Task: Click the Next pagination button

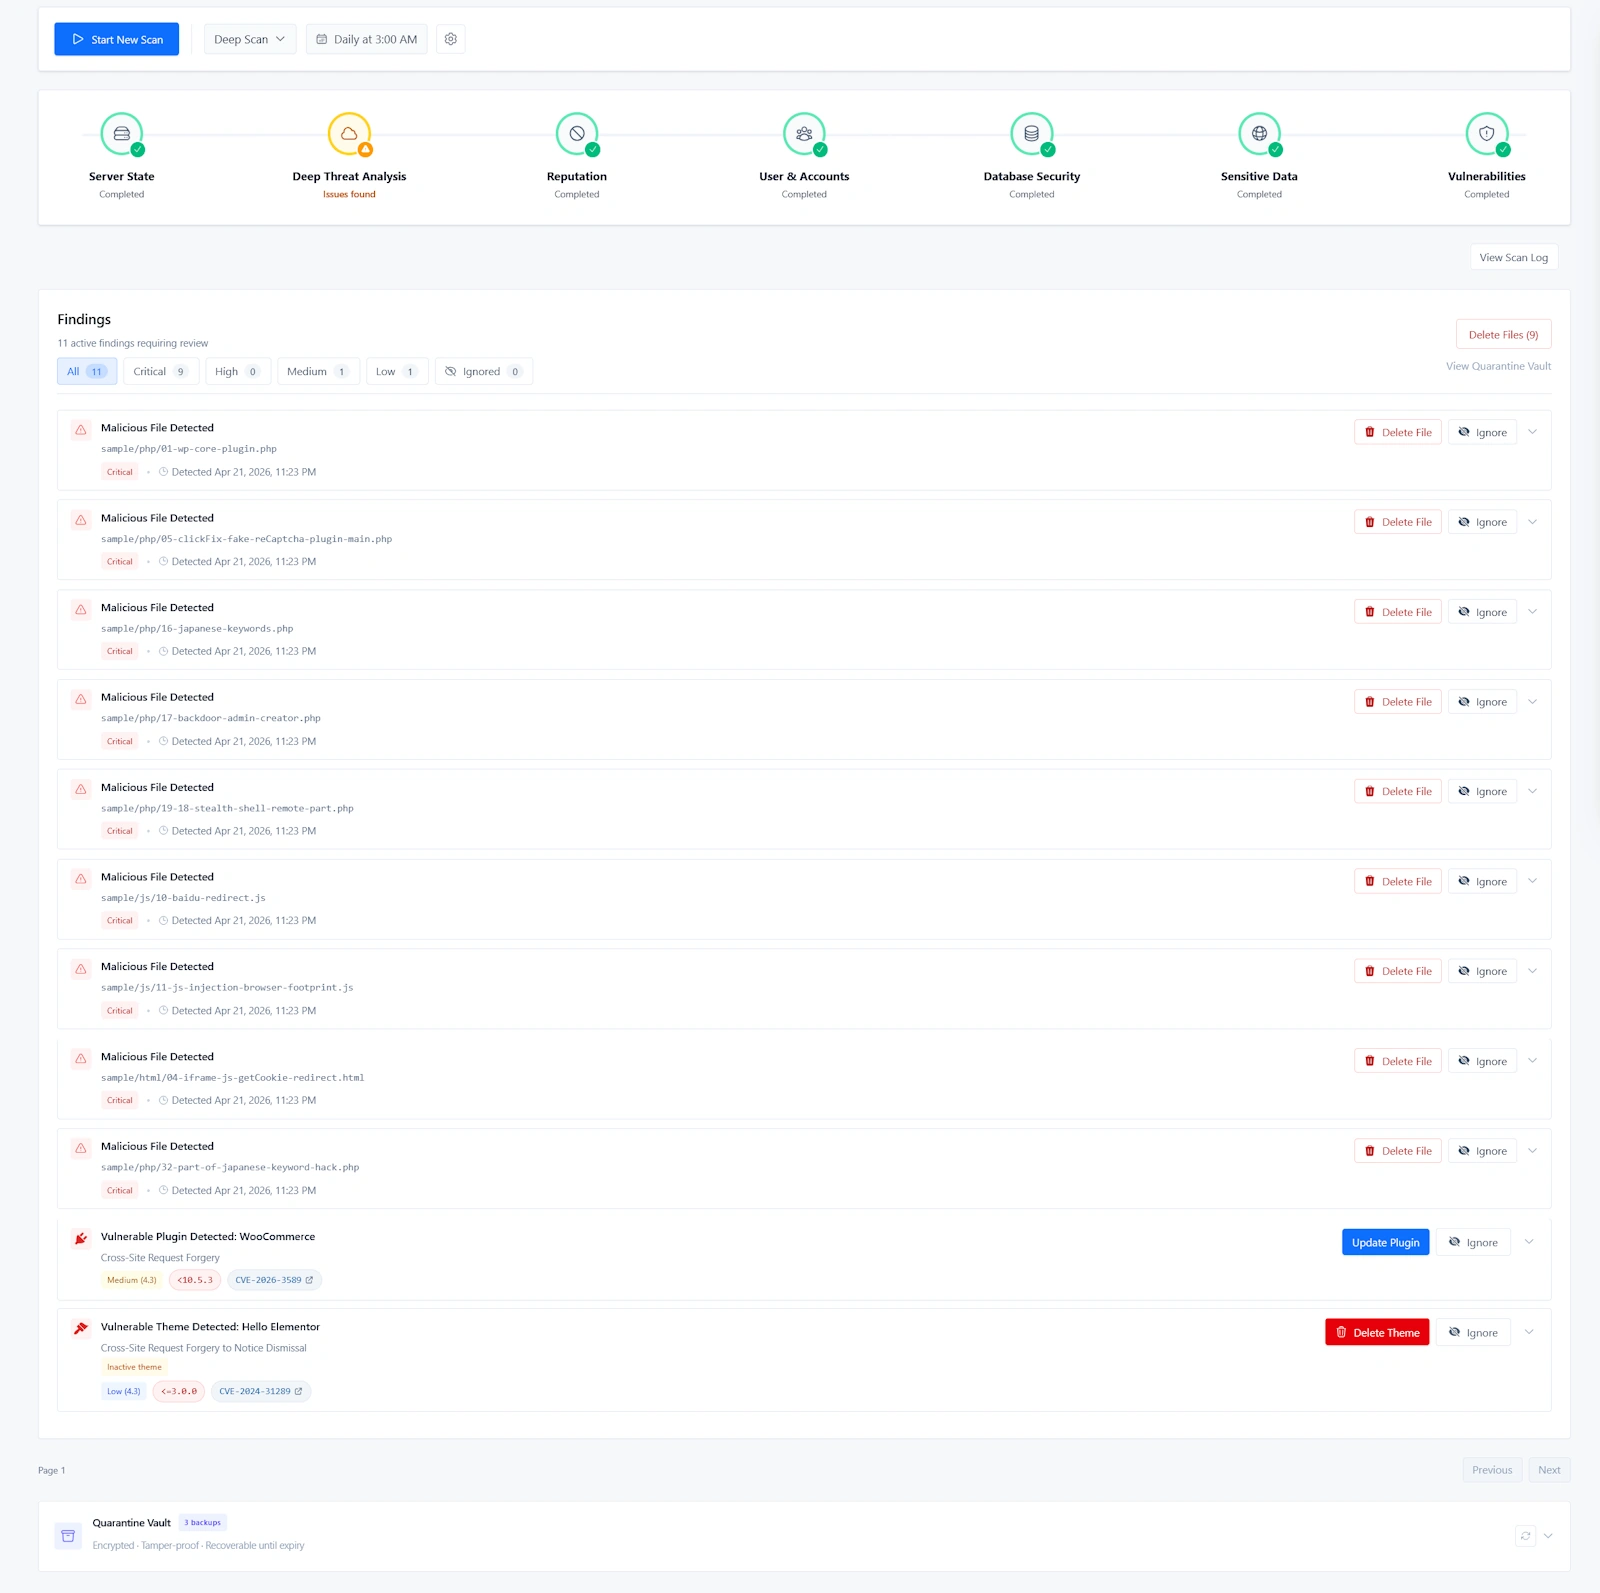Action: [1548, 1470]
